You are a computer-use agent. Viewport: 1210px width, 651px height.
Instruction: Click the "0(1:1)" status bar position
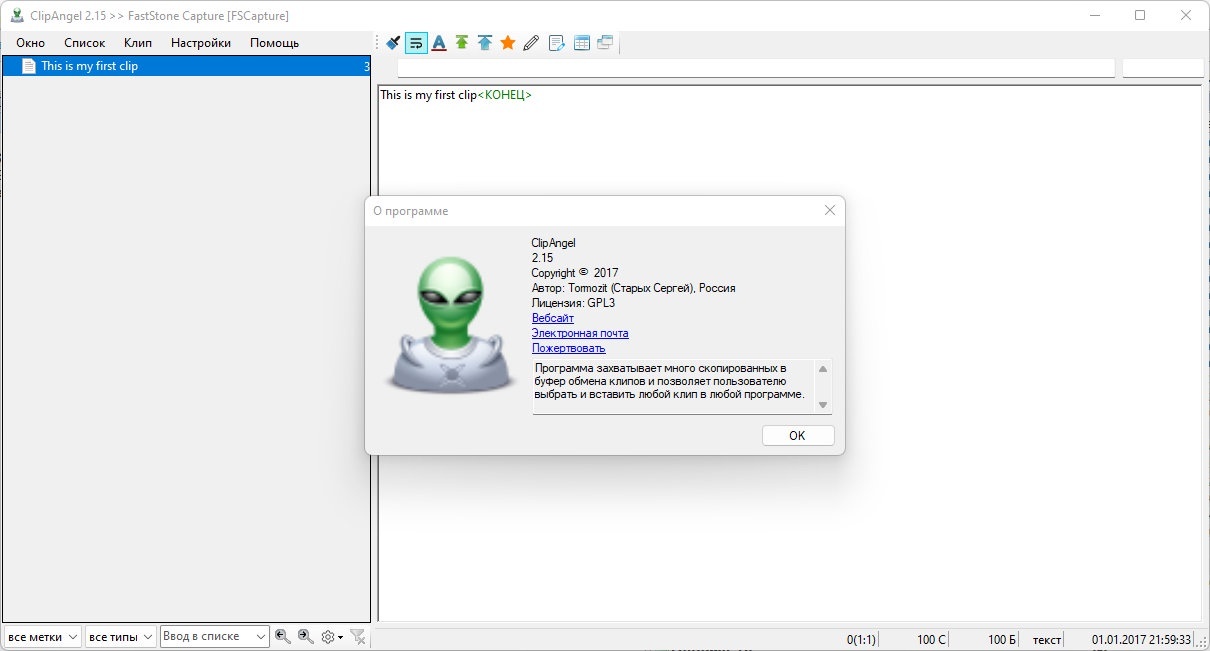[x=861, y=639]
